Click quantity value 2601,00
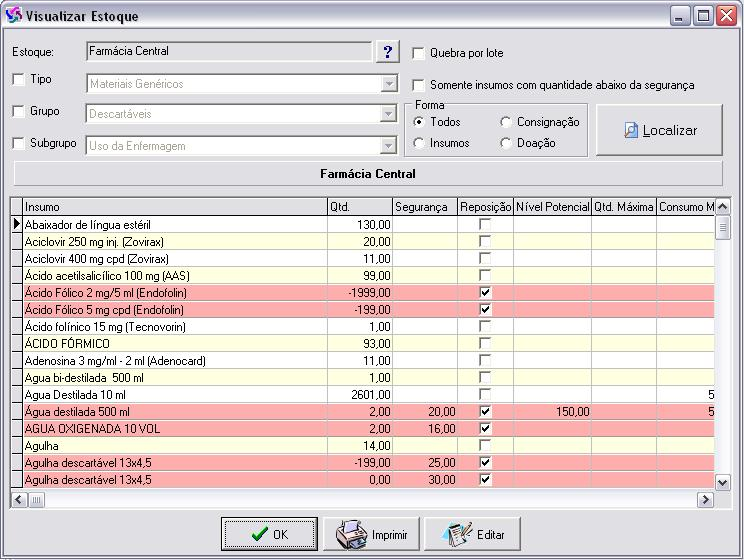 360,395
